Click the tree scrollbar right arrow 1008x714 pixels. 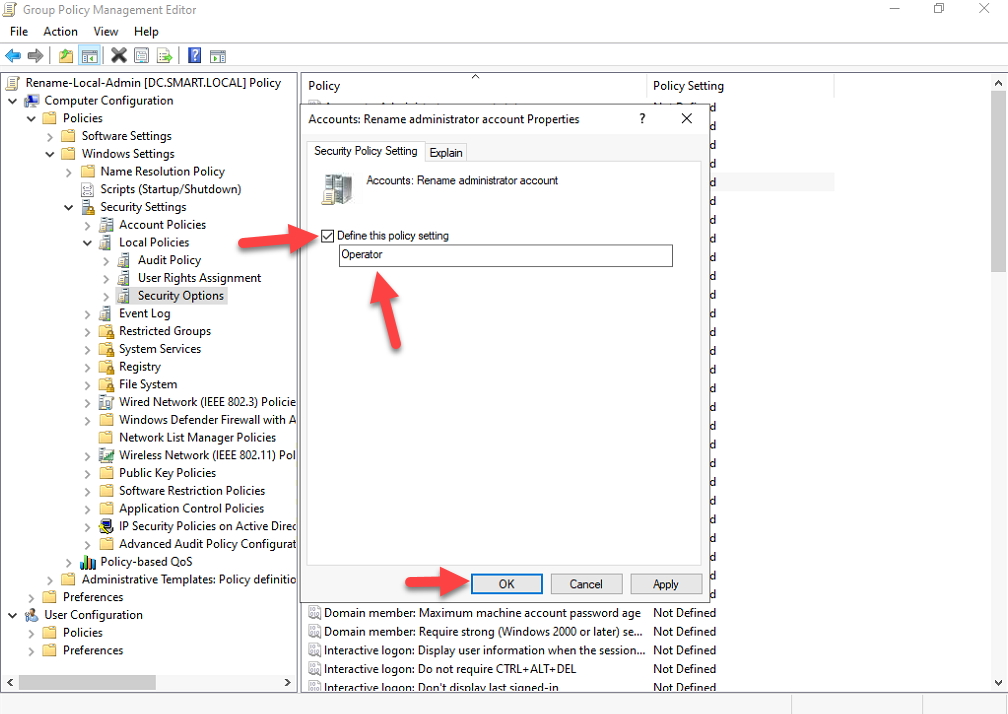point(287,682)
